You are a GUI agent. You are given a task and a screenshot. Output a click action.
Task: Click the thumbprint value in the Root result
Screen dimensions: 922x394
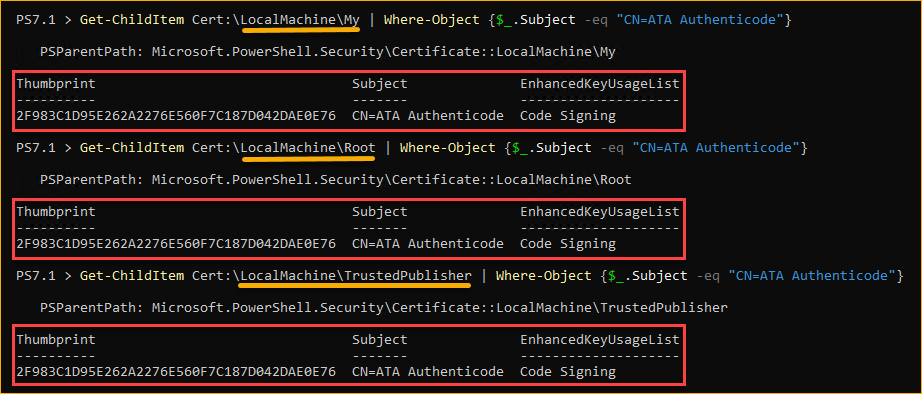[176, 243]
